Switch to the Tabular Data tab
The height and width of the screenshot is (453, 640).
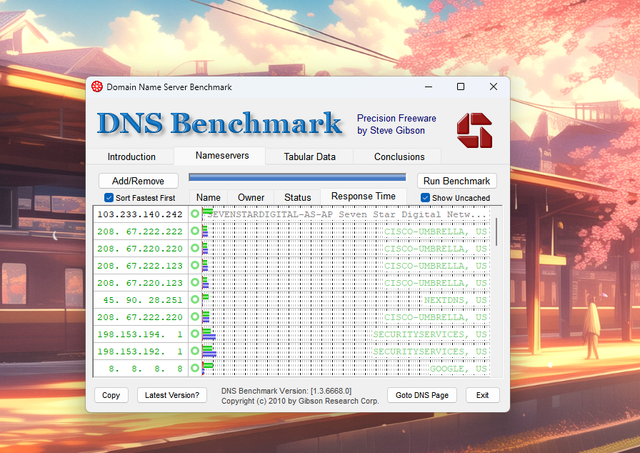click(309, 157)
